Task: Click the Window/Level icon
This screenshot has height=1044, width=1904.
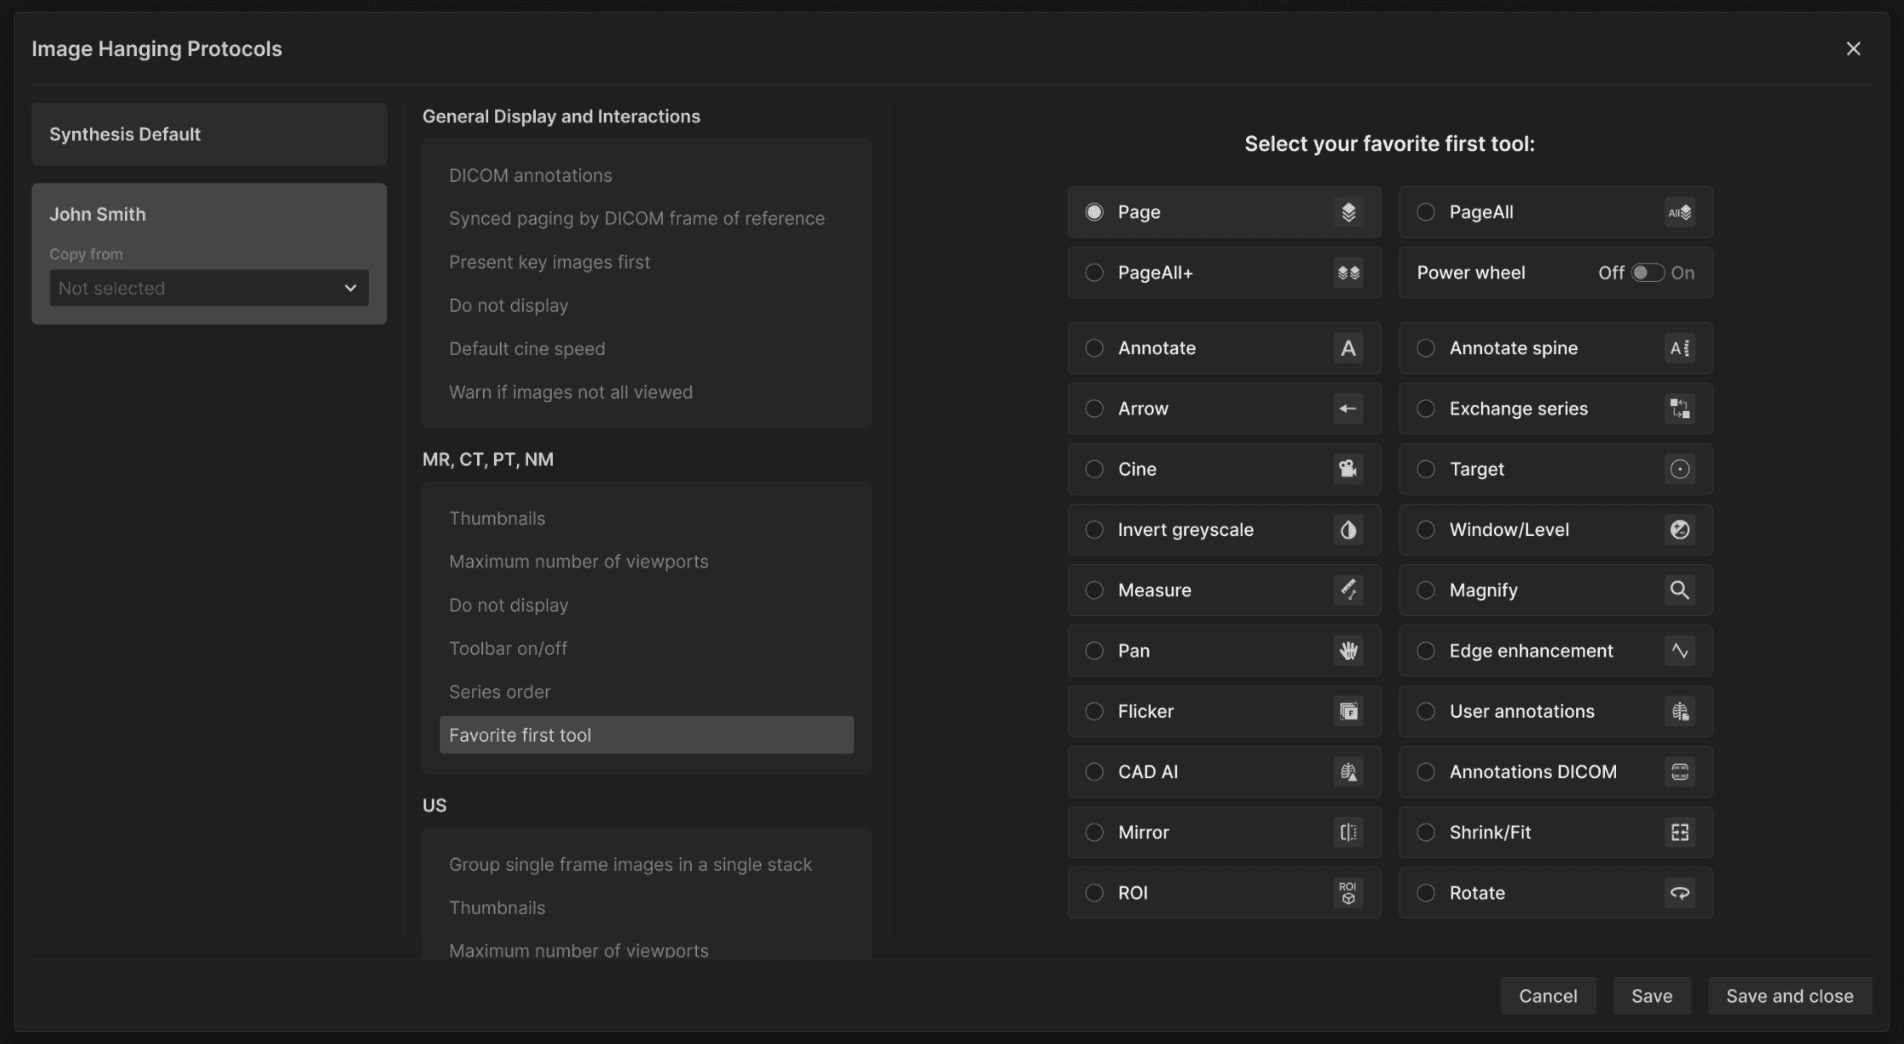Action: click(x=1679, y=530)
